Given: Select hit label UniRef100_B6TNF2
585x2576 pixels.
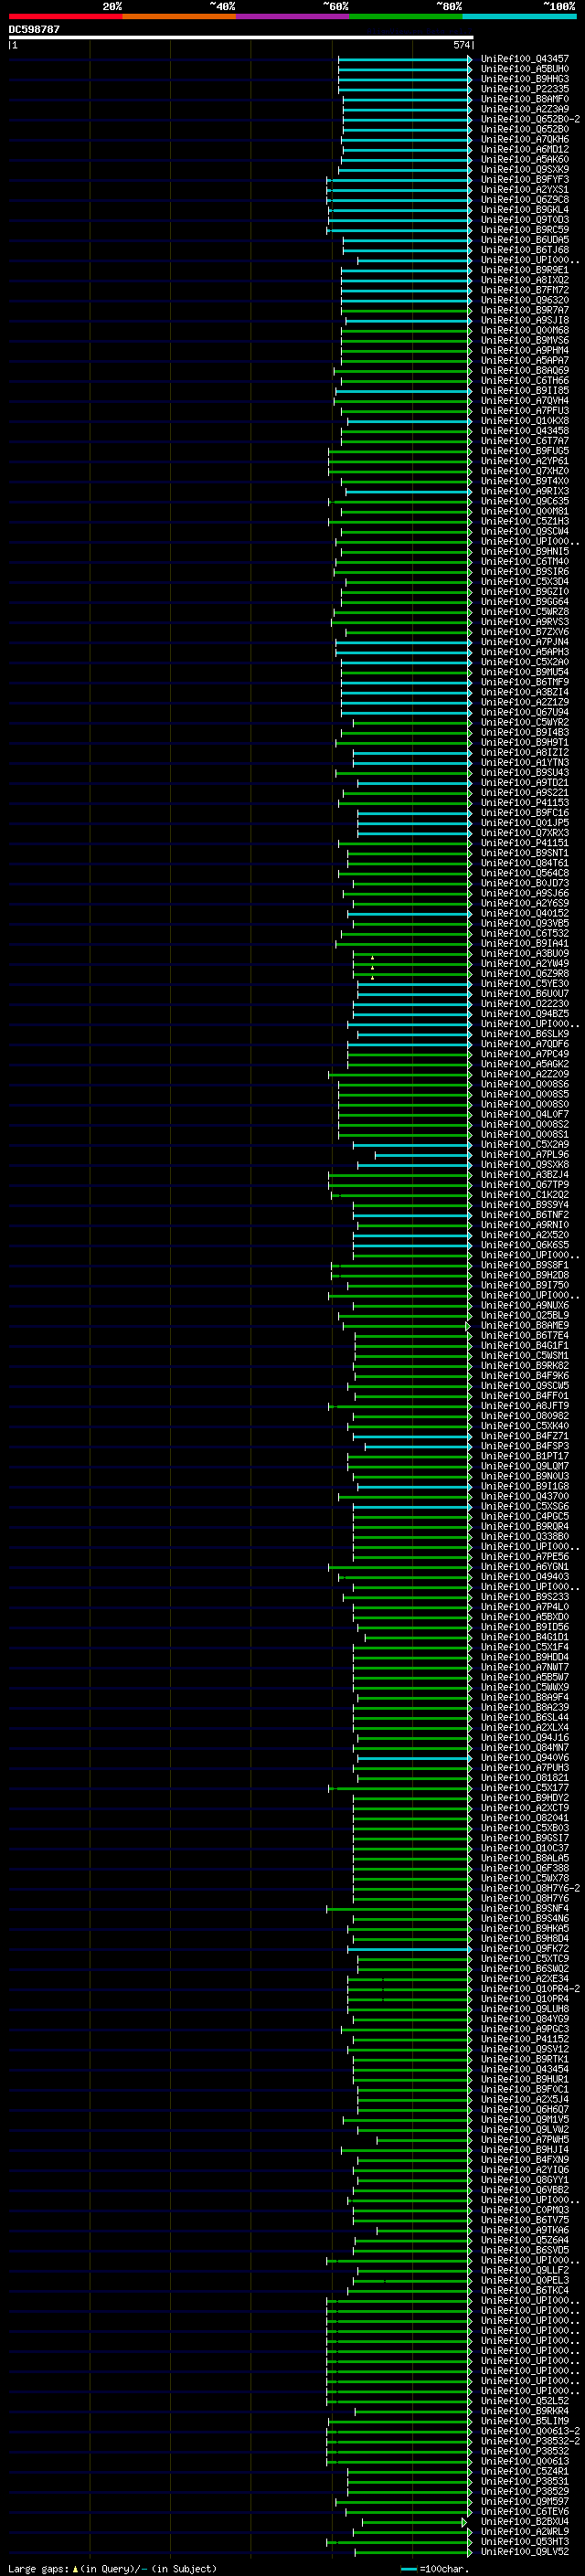Looking at the screenshot, I should click(x=524, y=1215).
